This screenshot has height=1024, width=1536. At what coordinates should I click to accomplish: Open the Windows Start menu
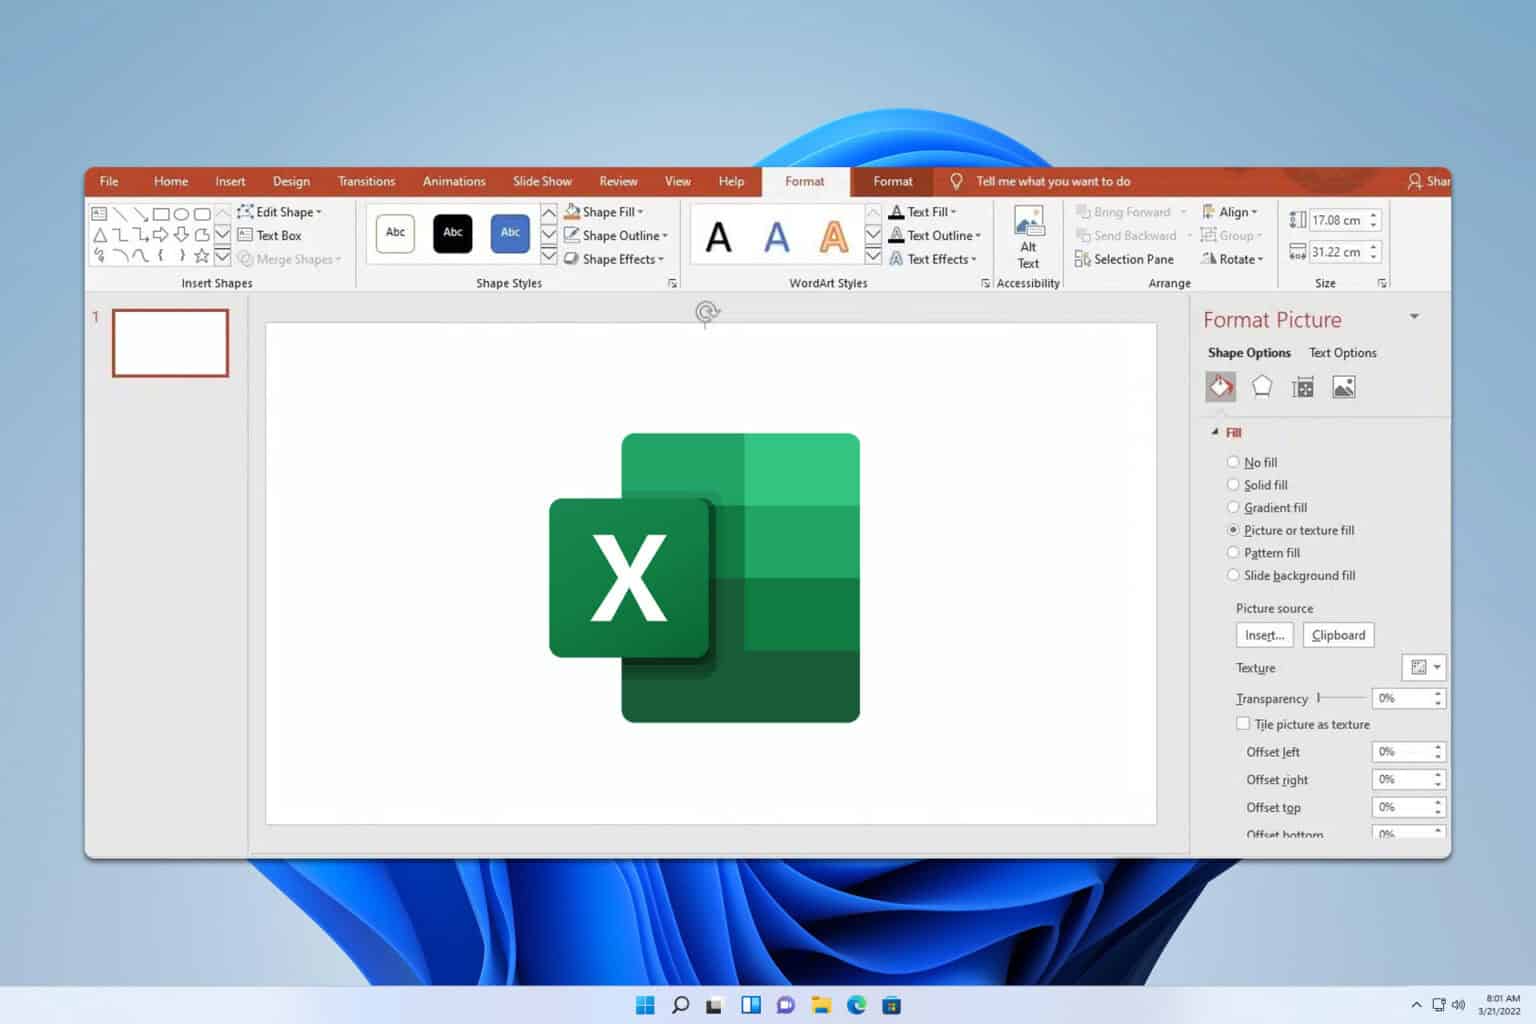tap(645, 1005)
